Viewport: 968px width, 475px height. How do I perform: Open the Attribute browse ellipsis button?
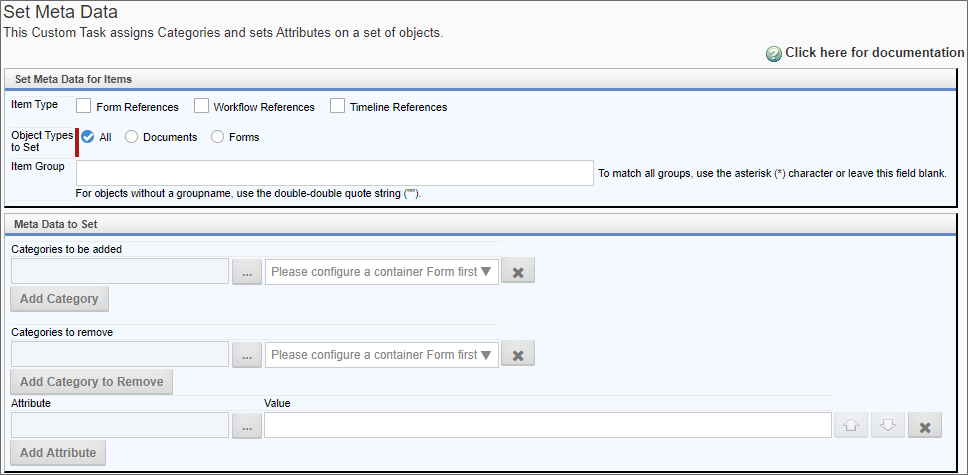(247, 426)
